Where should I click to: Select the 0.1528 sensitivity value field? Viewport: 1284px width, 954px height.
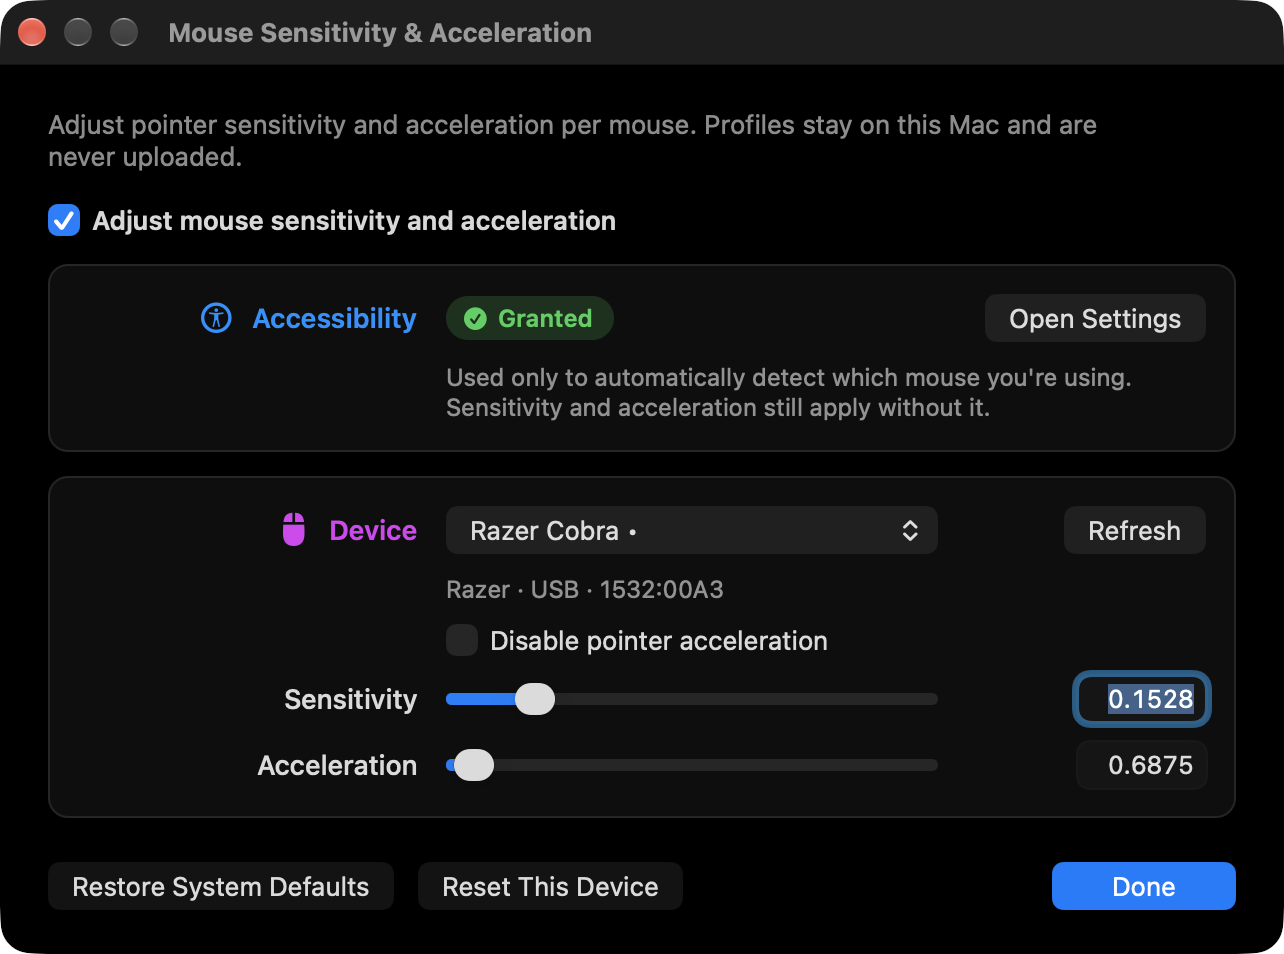pyautogui.click(x=1142, y=699)
